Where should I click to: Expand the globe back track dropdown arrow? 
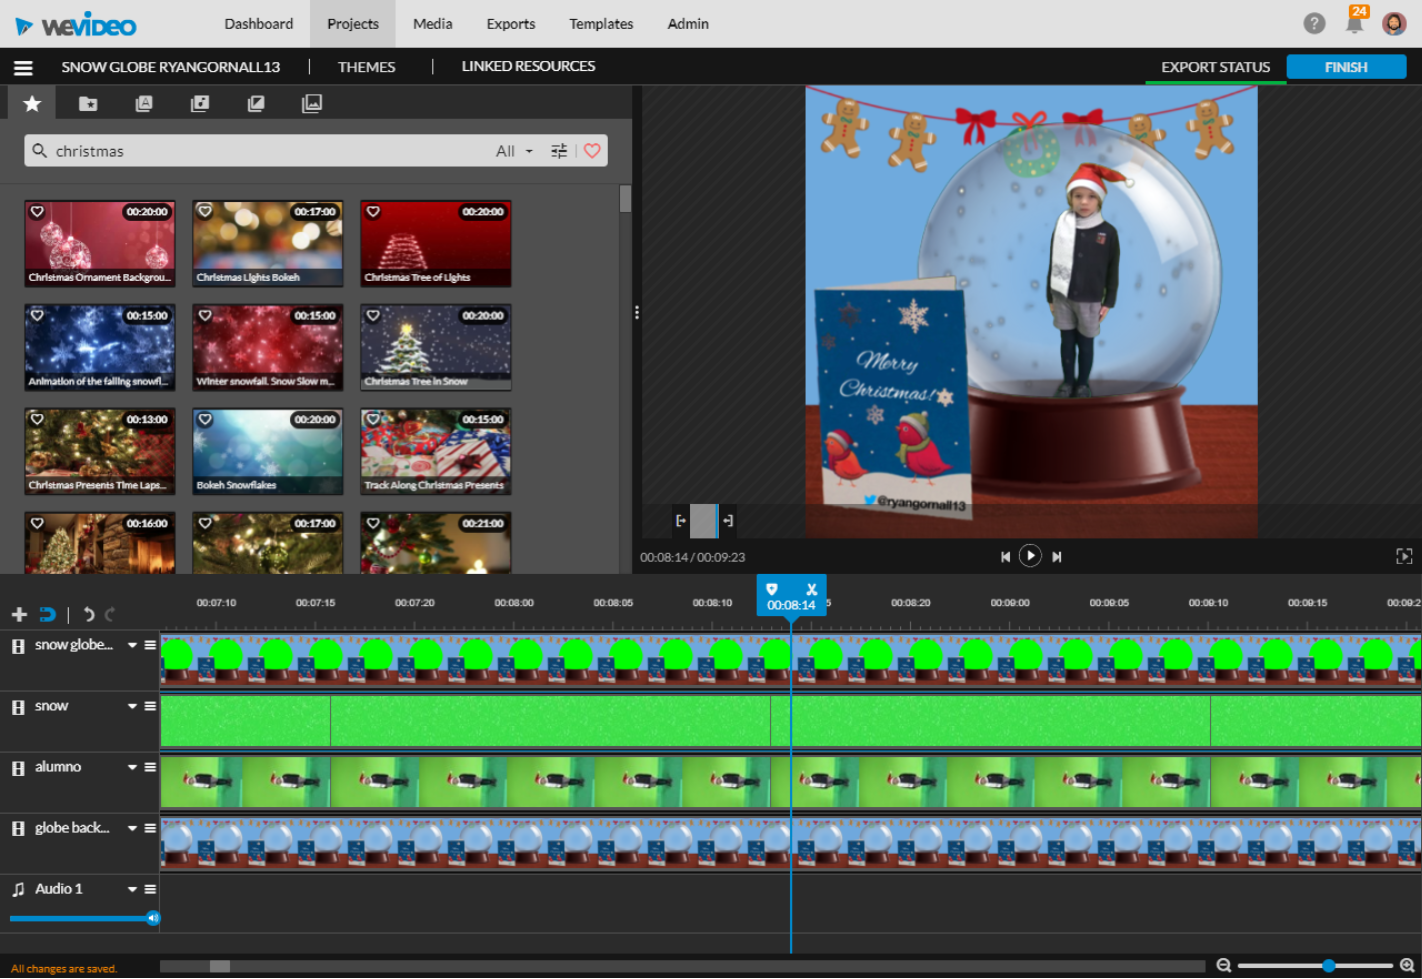click(132, 828)
